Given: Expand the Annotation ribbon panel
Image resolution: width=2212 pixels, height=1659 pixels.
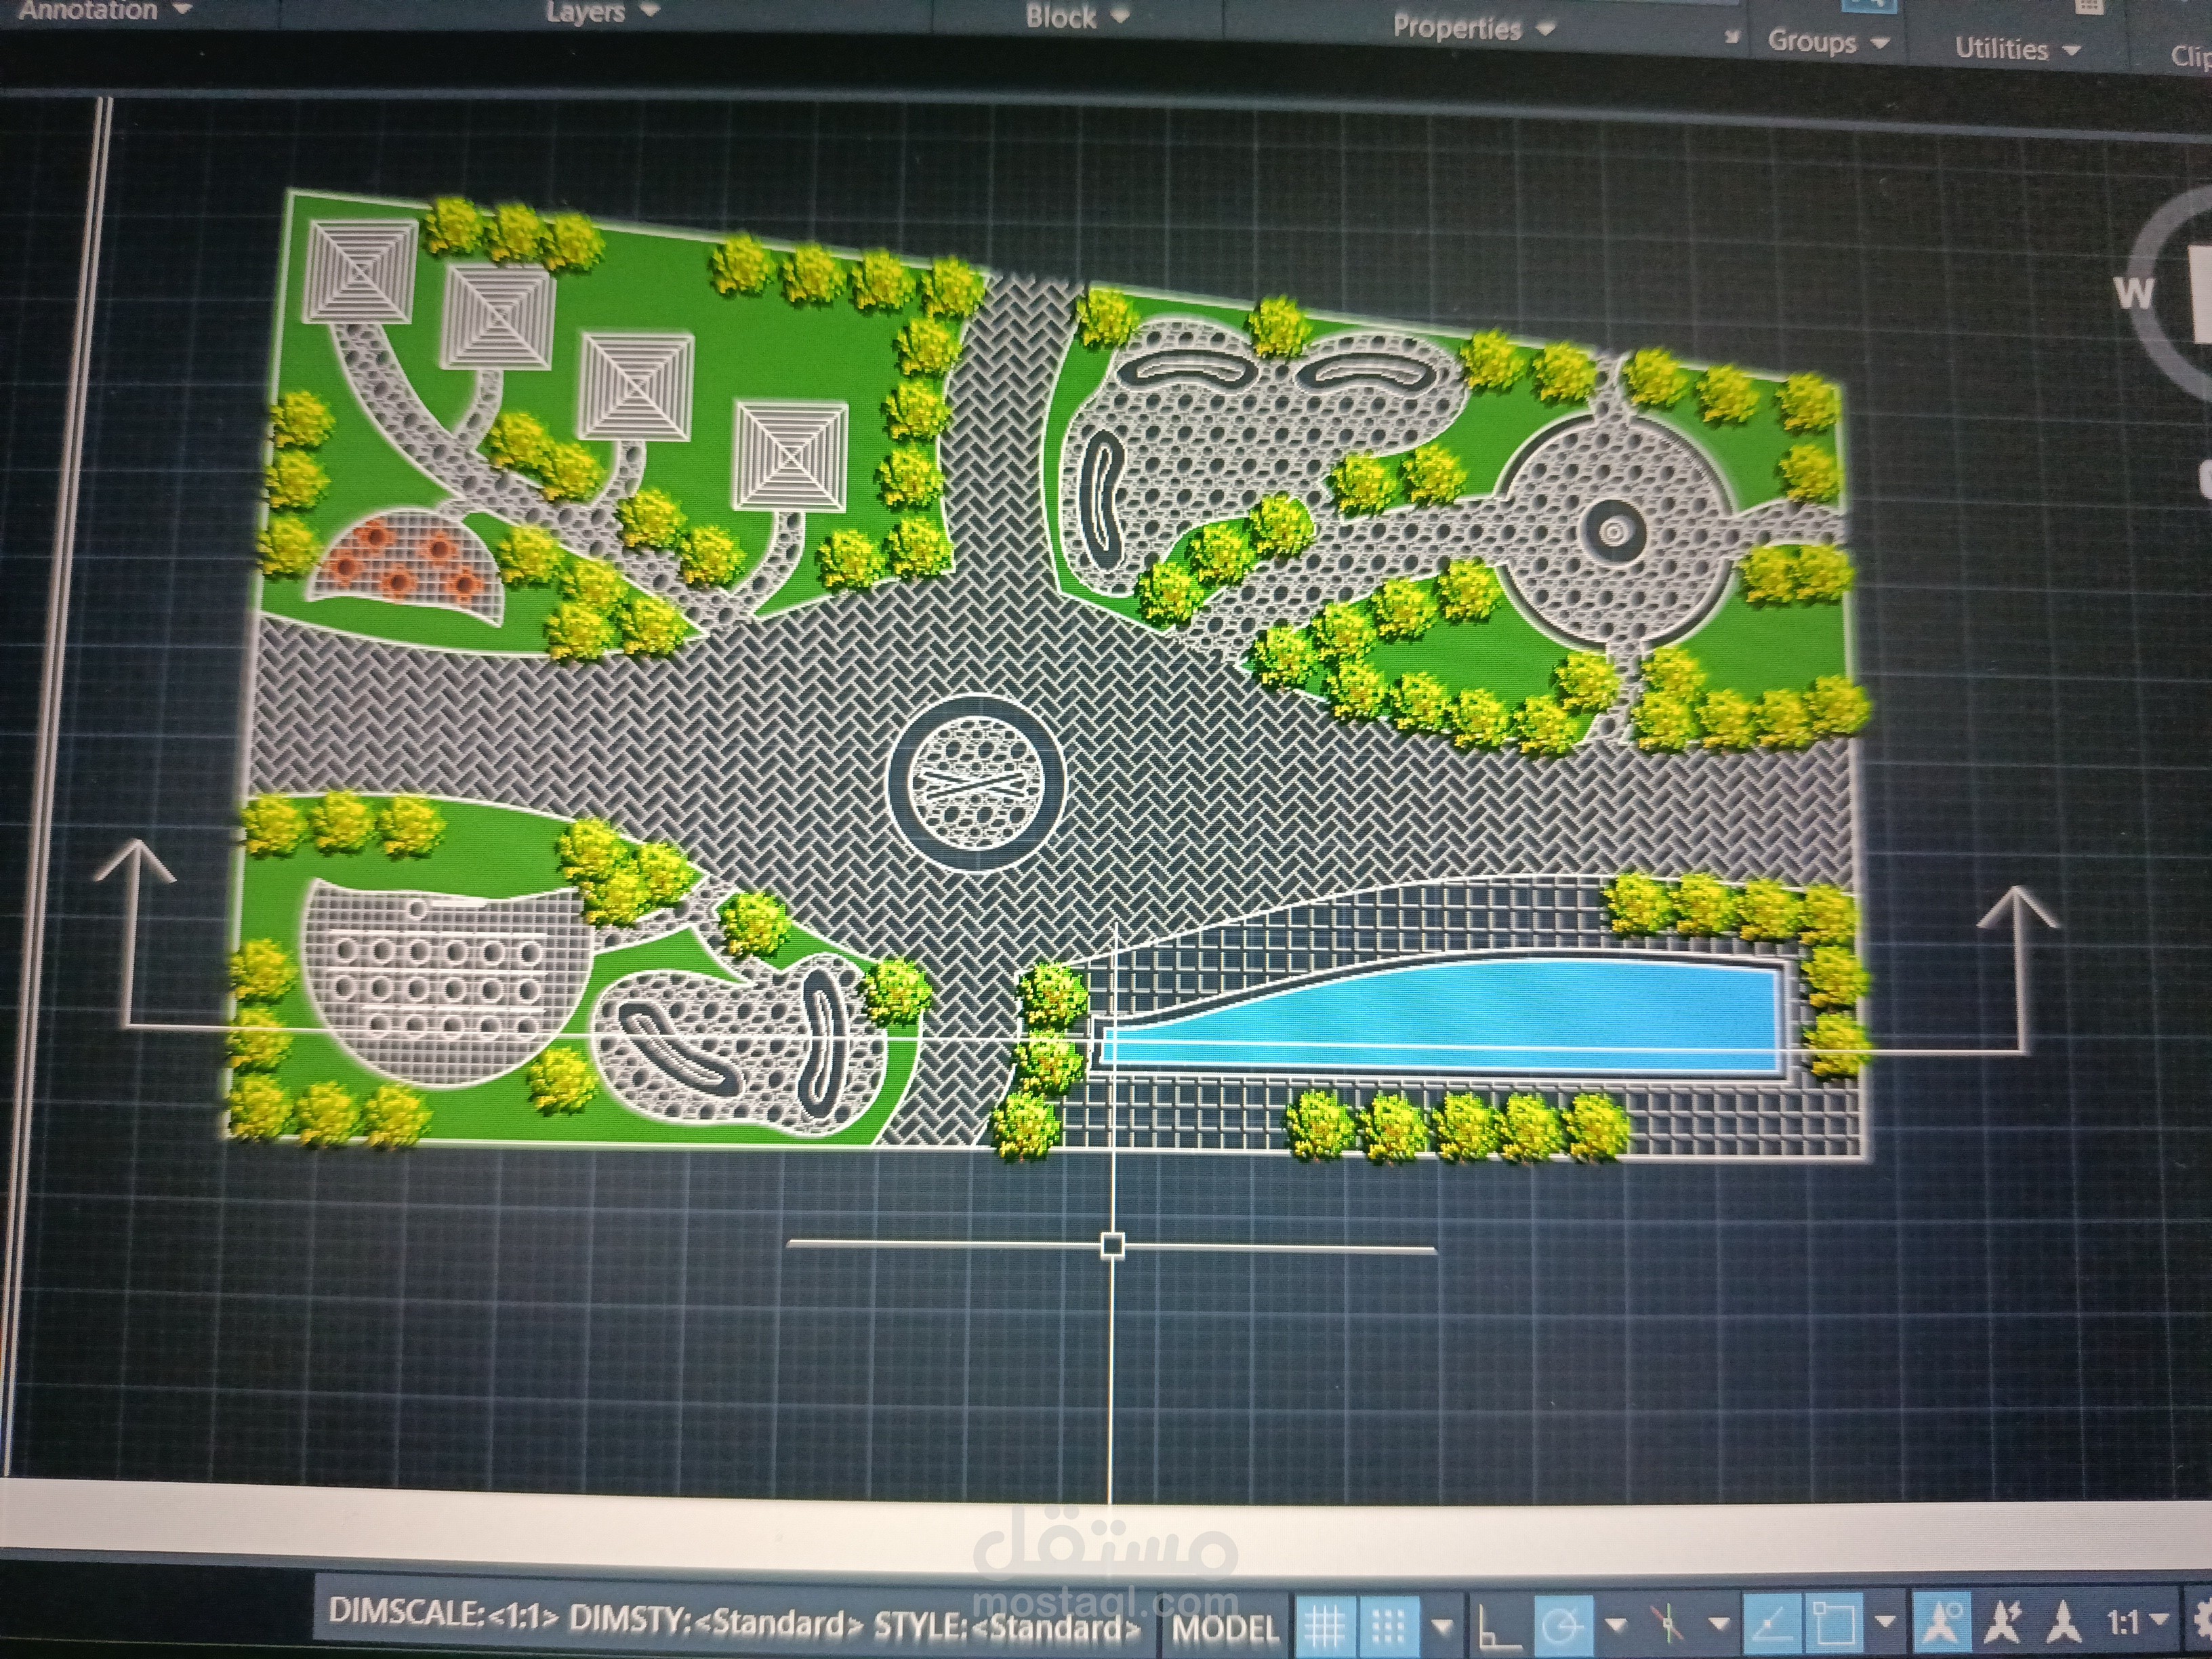Looking at the screenshot, I should tap(105, 10).
